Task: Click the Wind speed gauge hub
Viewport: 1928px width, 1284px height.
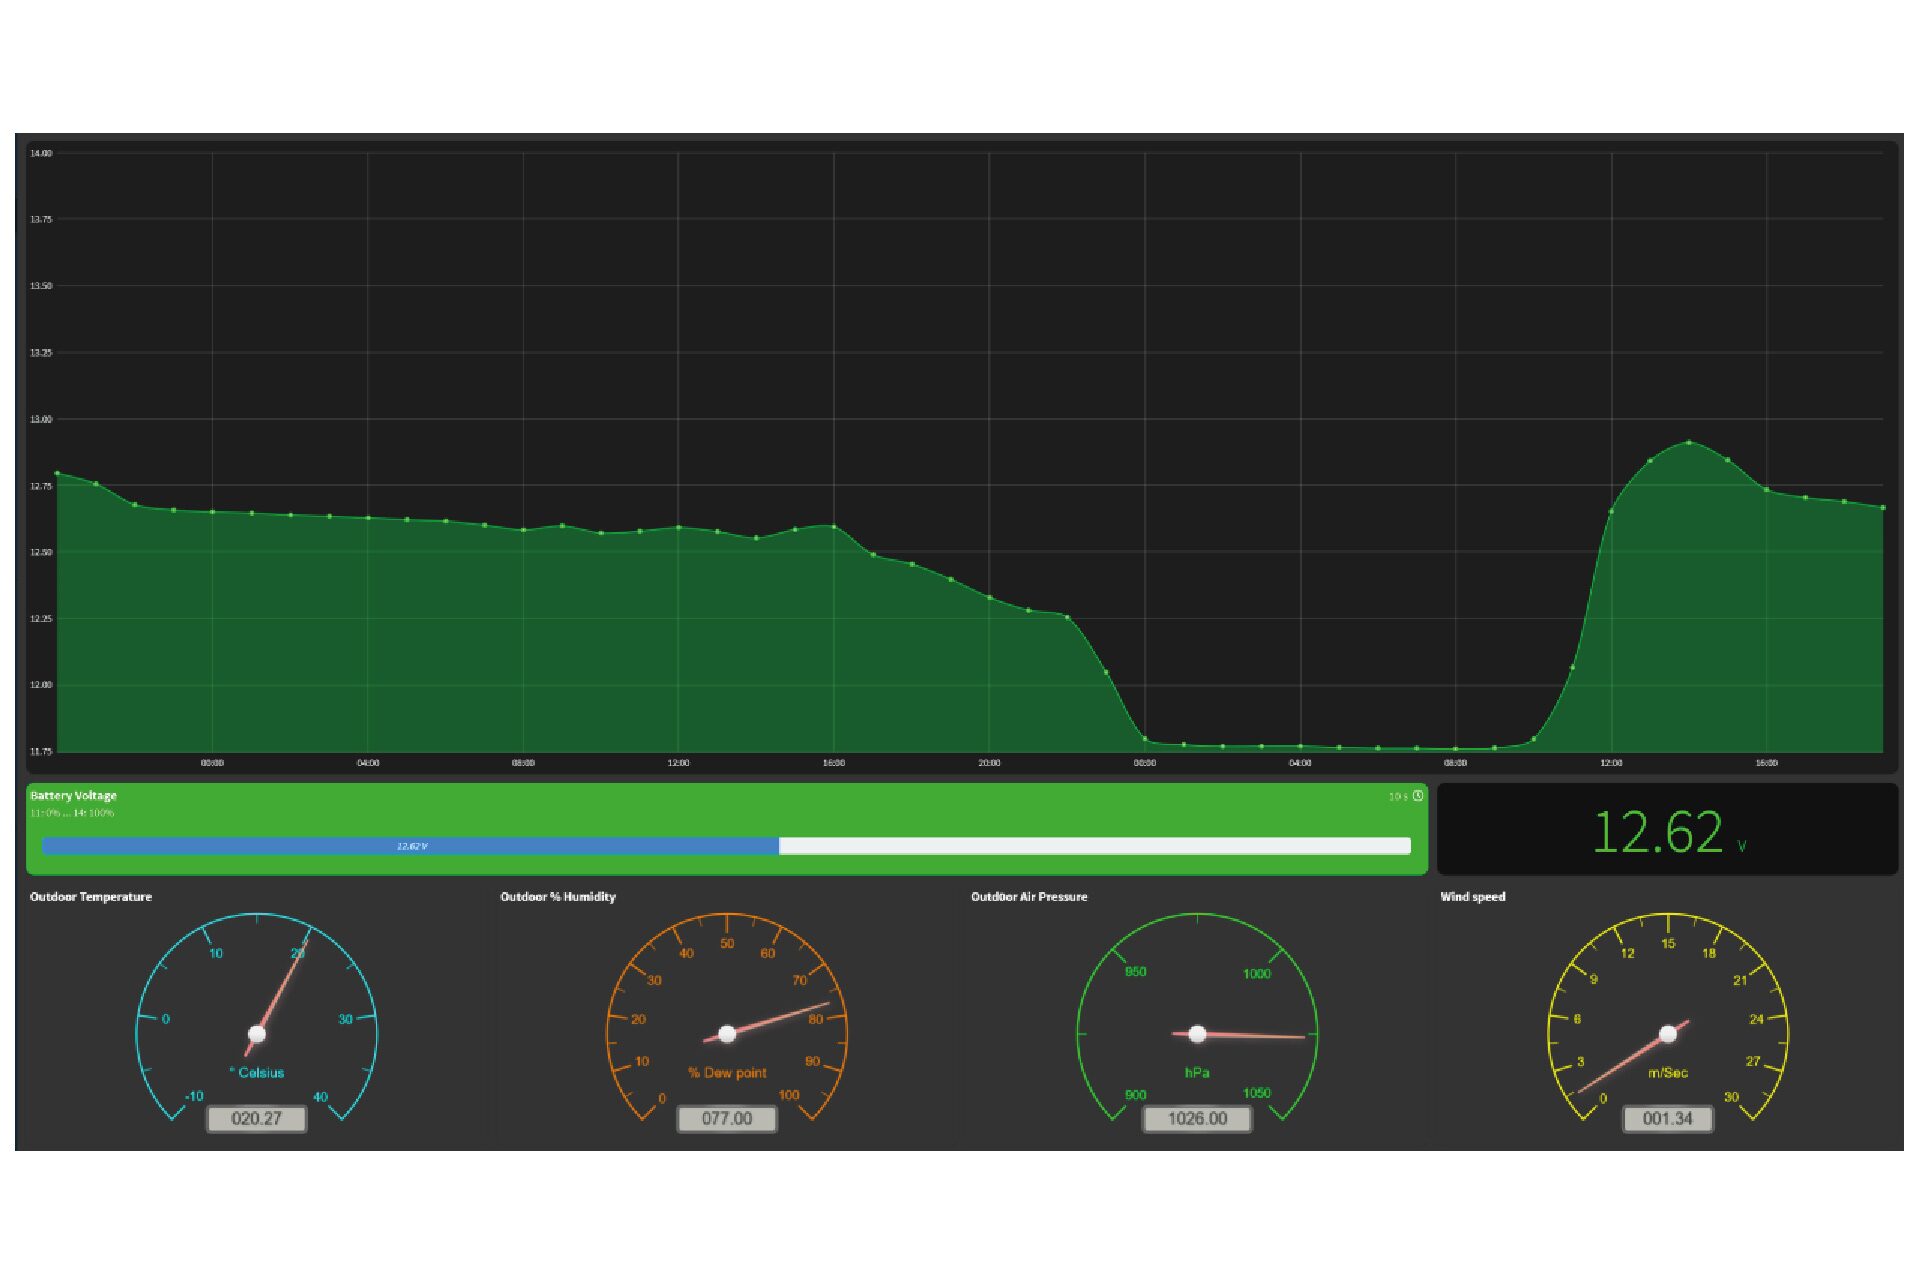Action: point(1668,1034)
